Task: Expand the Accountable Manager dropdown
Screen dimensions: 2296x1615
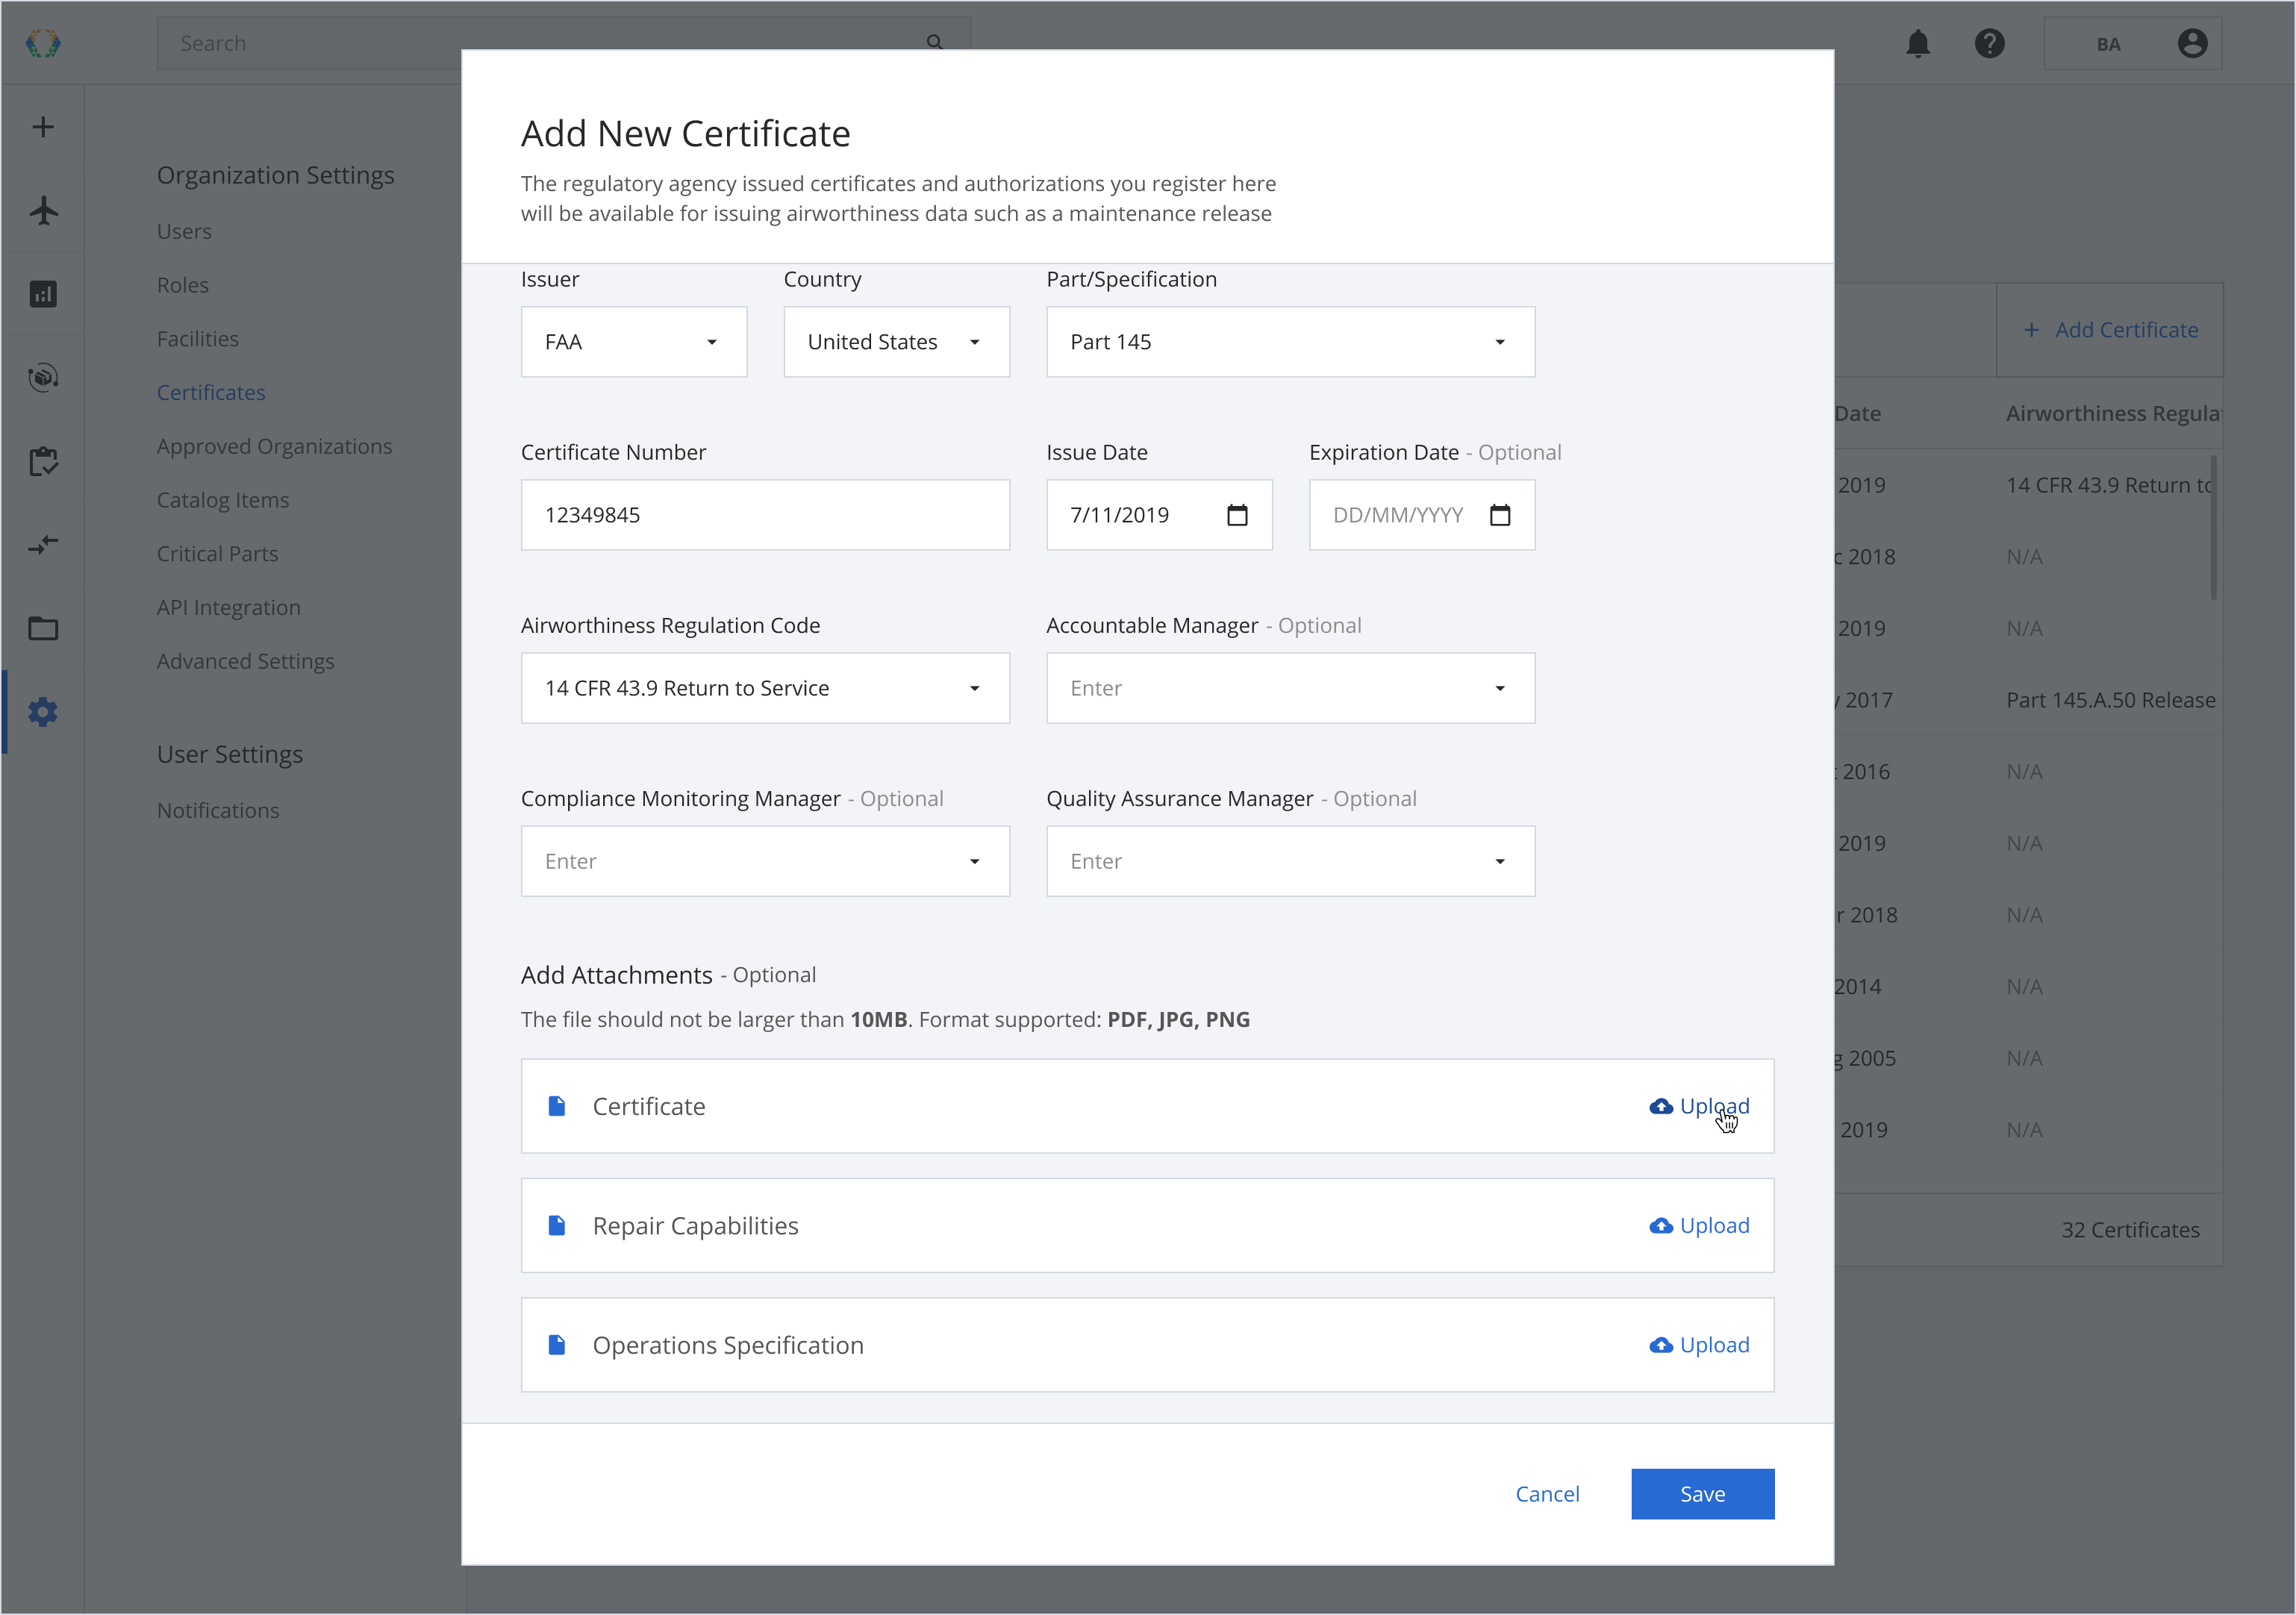Action: pyautogui.click(x=1291, y=688)
